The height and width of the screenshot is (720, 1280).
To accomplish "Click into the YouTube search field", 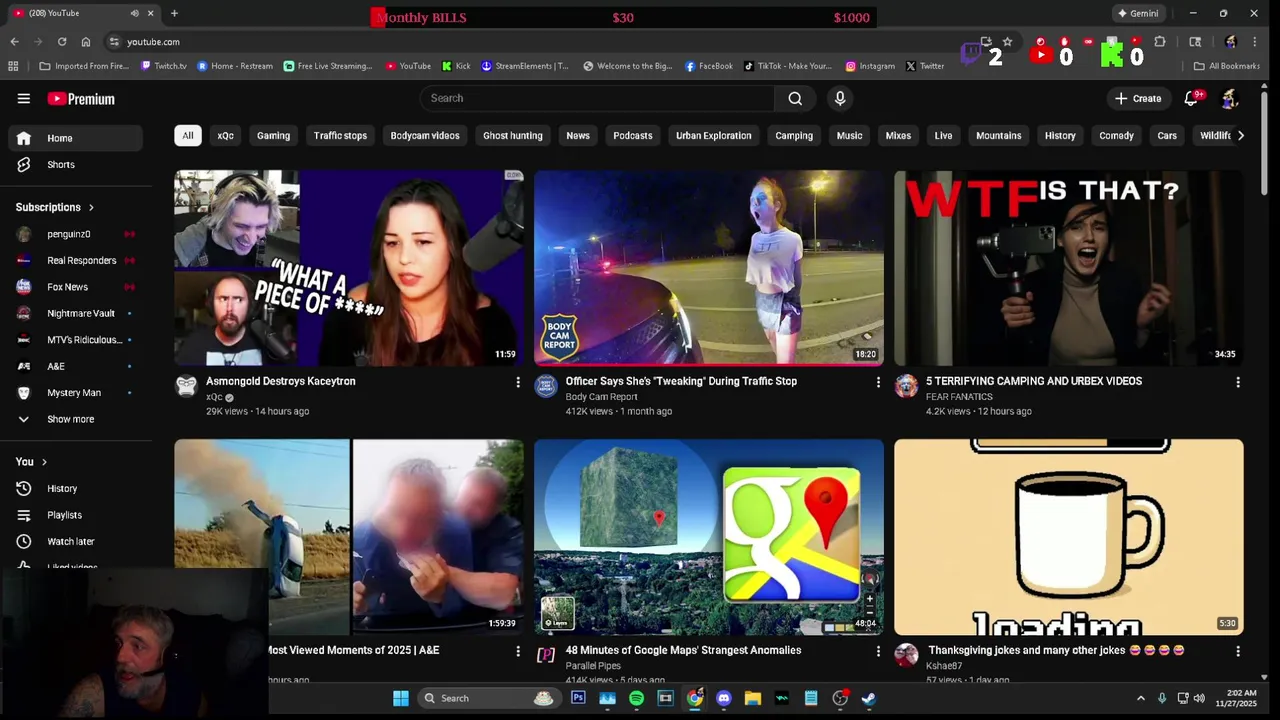I will pyautogui.click(x=597, y=98).
